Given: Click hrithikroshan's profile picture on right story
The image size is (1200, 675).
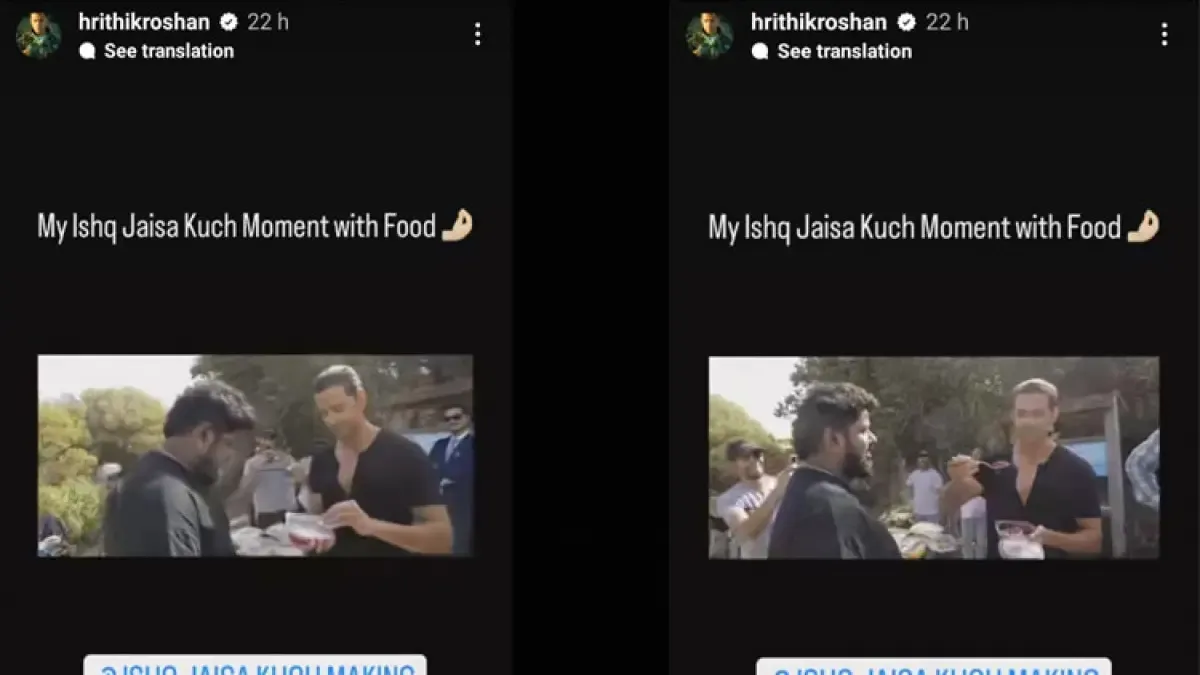Looking at the screenshot, I should pyautogui.click(x=709, y=34).
